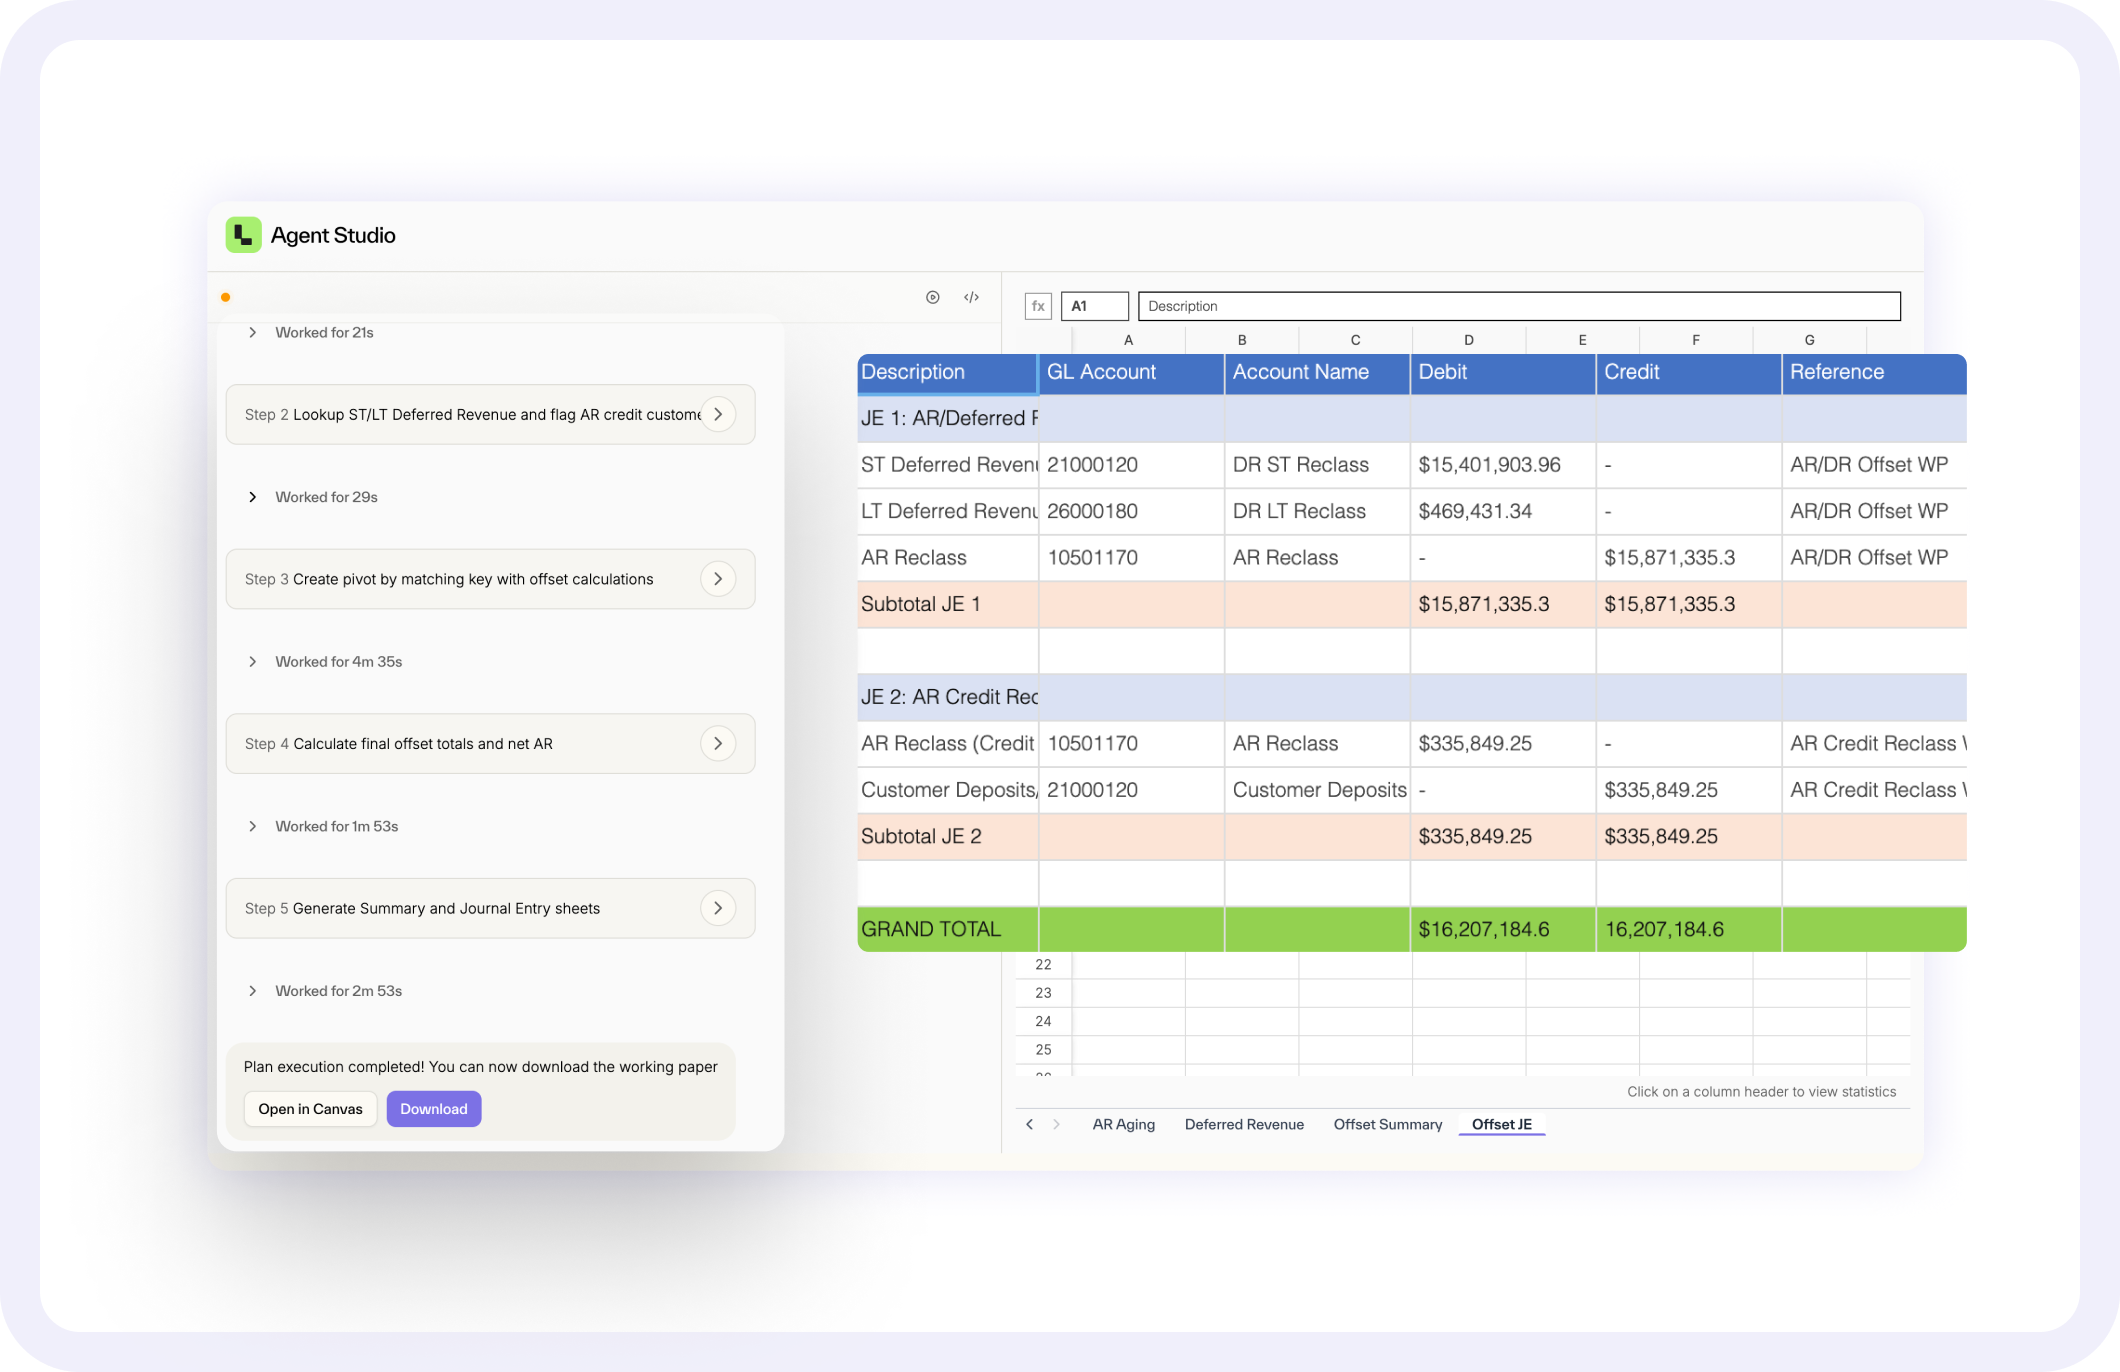Screen dimensions: 2120x1372
Task: Open Step 5 Generate Summary arrow button
Action: tap(718, 908)
